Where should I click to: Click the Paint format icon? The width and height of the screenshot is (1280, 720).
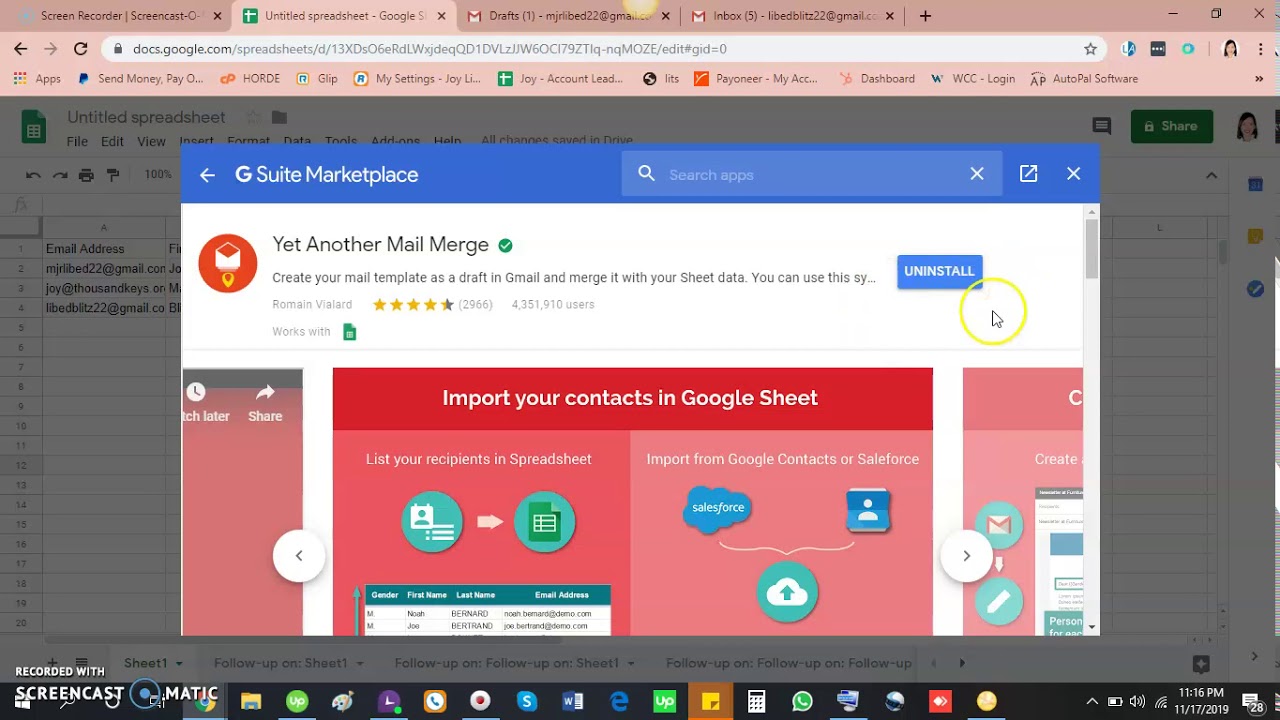coord(113,175)
